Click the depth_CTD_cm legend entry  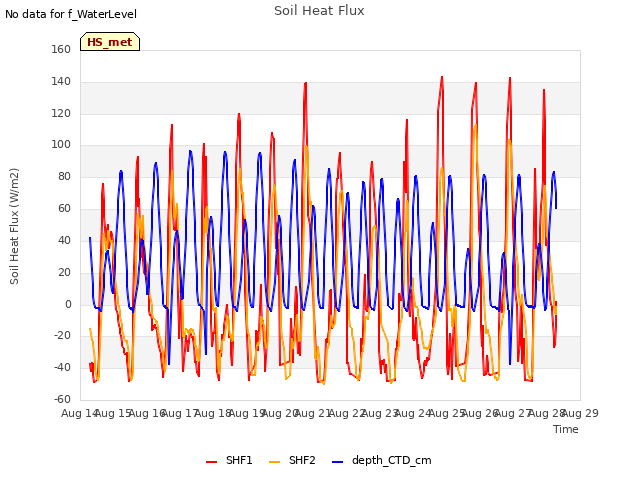point(382,461)
